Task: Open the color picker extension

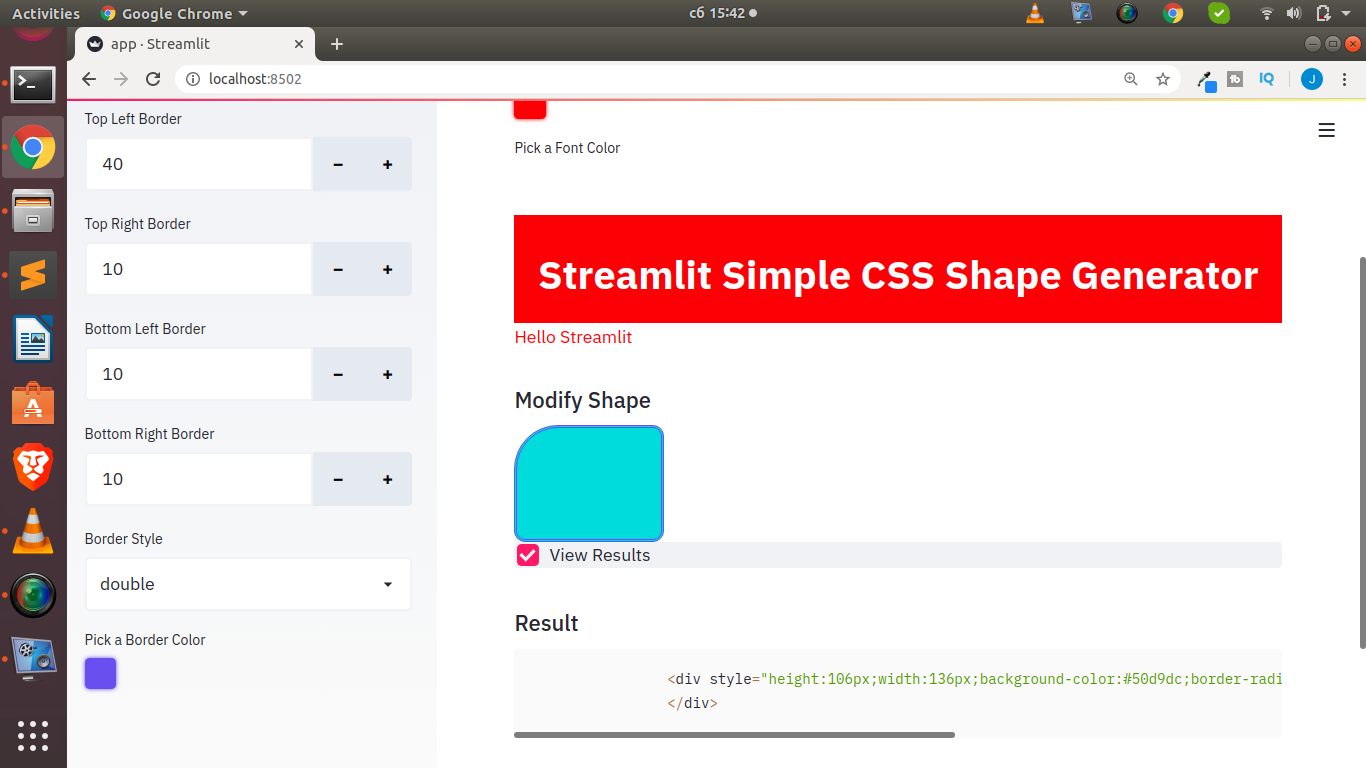Action: [1206, 80]
